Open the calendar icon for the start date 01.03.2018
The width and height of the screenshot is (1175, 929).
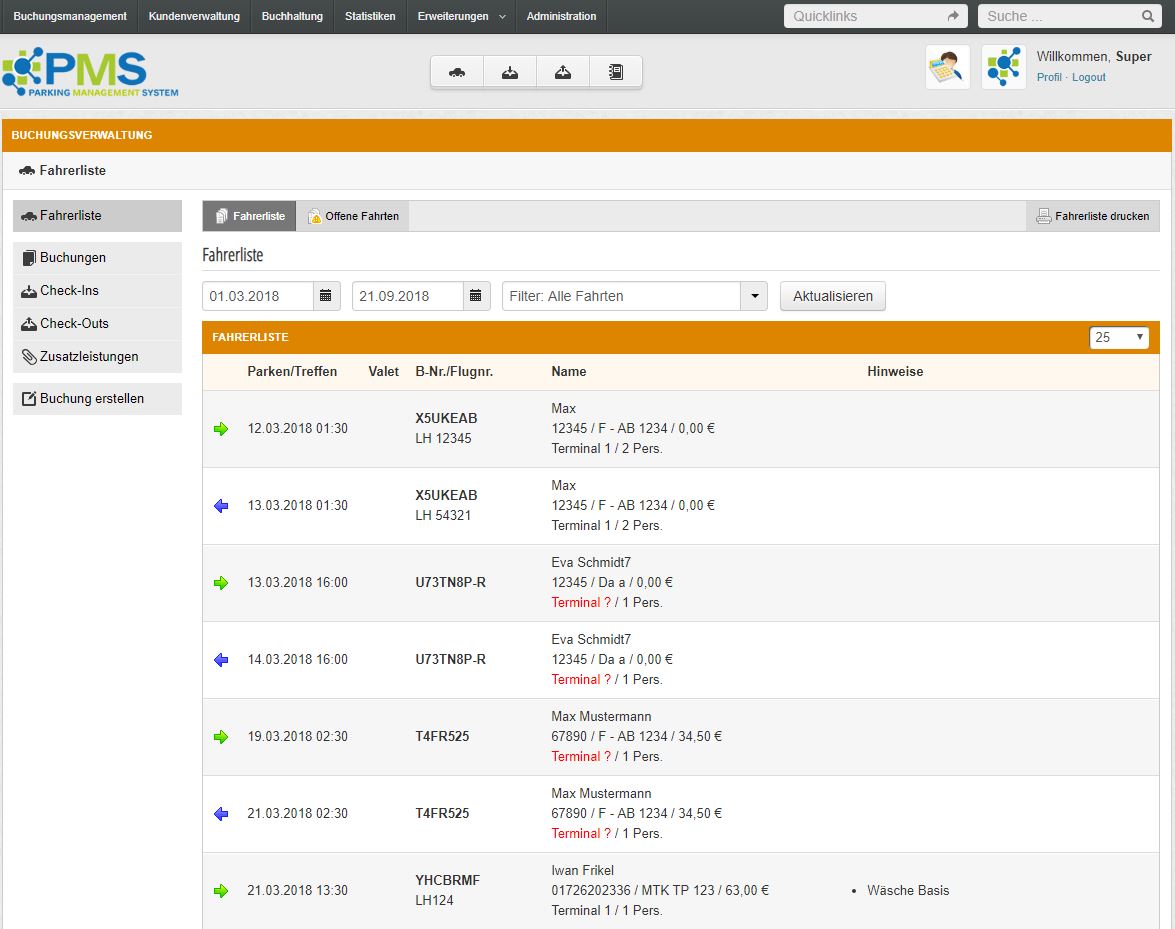click(x=326, y=296)
